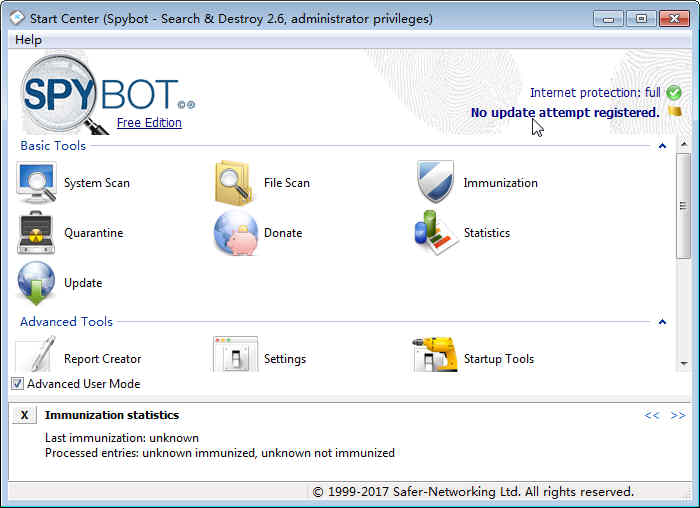Screen dimensions: 700x508
Task: Open the Statistics chart icon
Action: [x=435, y=233]
